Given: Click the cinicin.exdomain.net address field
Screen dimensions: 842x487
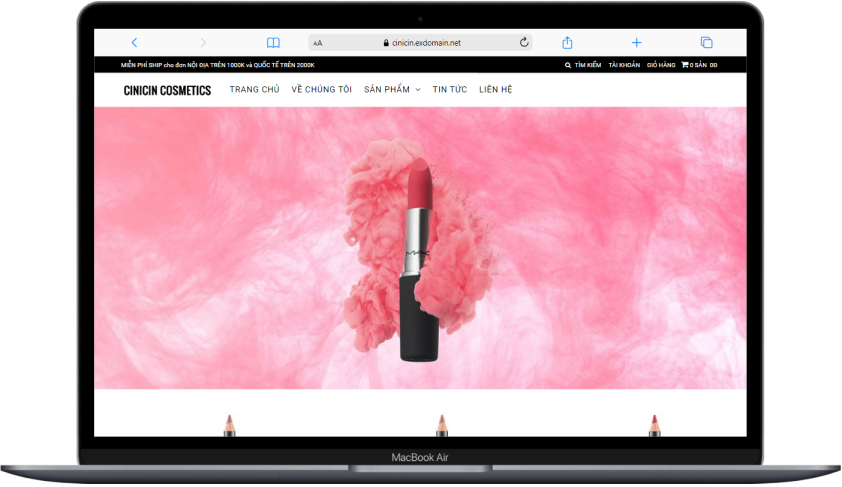Looking at the screenshot, I should (x=420, y=42).
